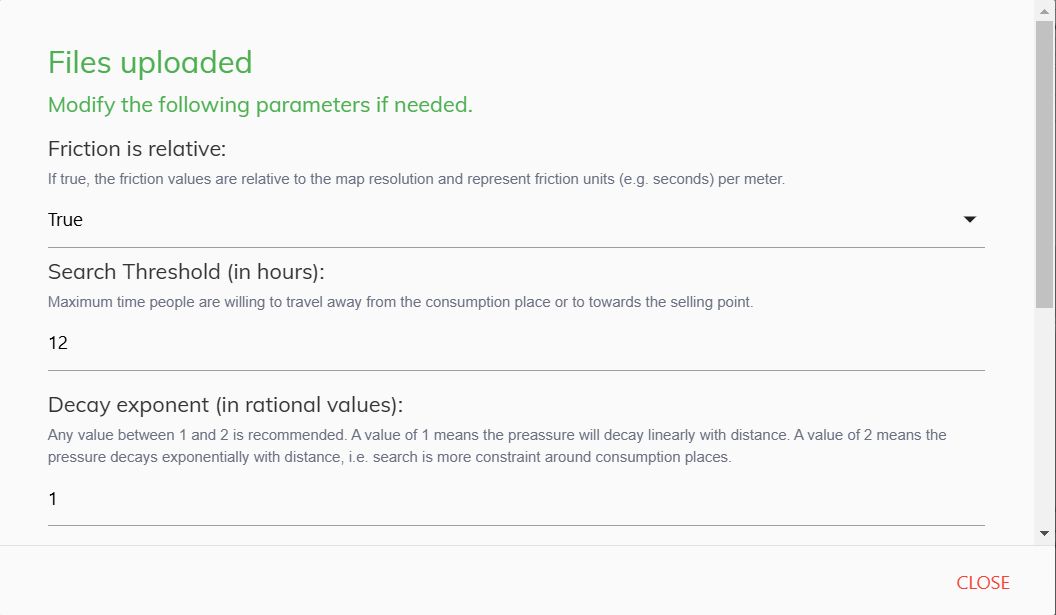
Task: Click the 'Any value between 1 and 2' sentence
Action: click(300, 435)
